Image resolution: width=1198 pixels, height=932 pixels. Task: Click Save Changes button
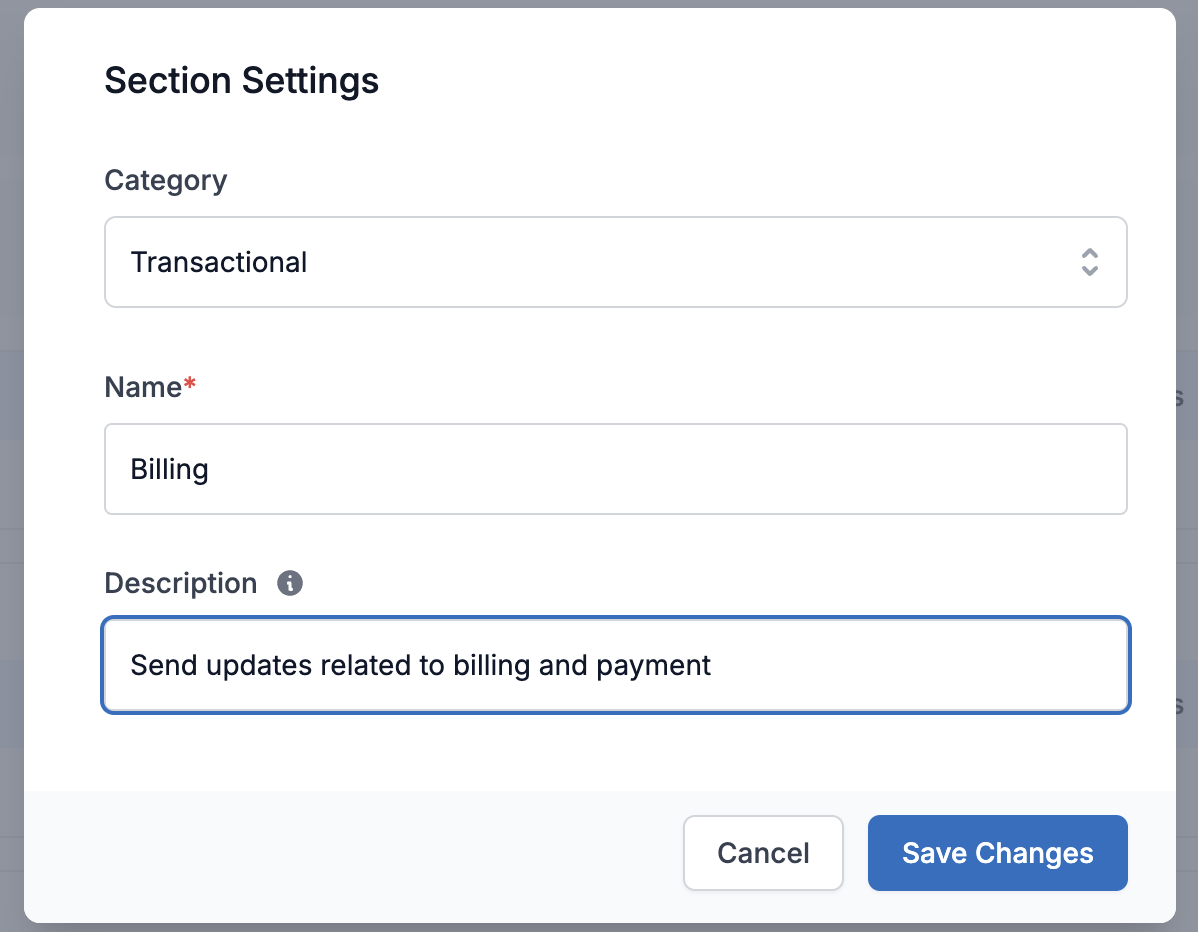(x=997, y=853)
